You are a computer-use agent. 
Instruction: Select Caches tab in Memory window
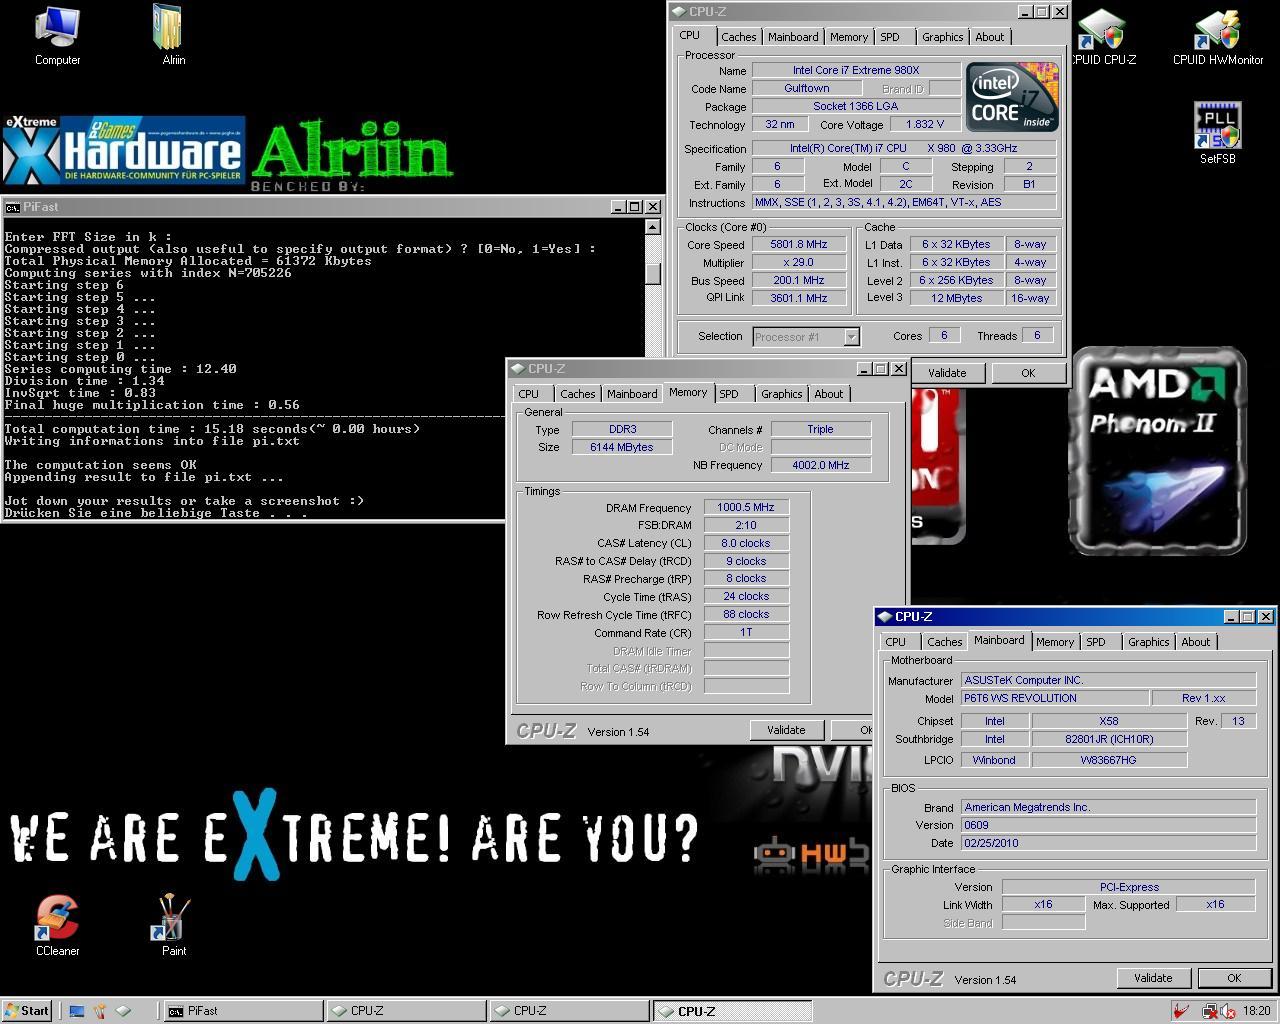click(x=577, y=394)
